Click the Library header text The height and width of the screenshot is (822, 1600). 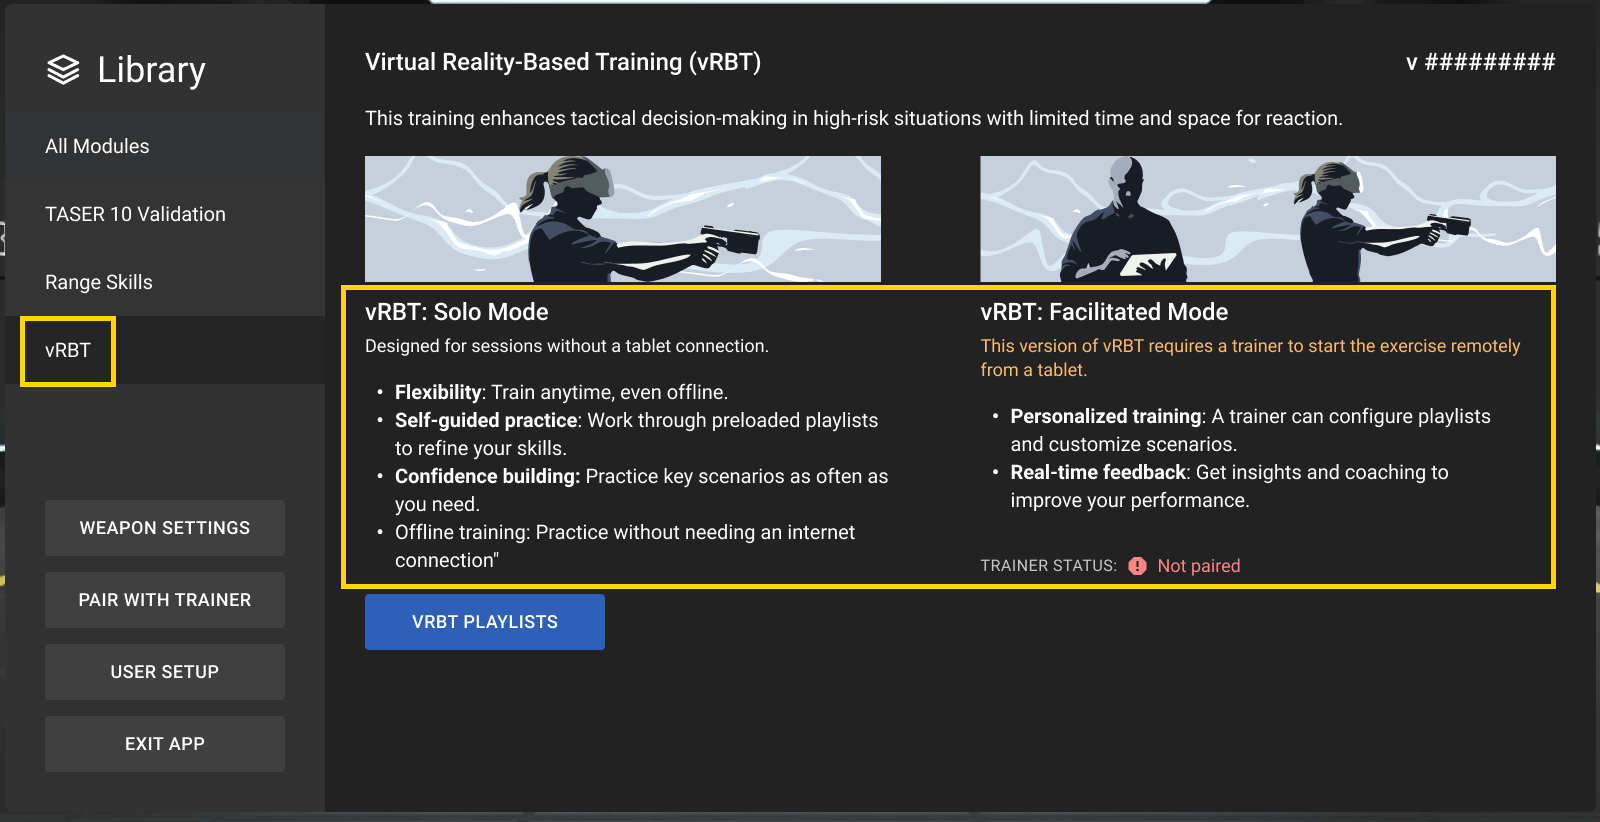tap(151, 70)
